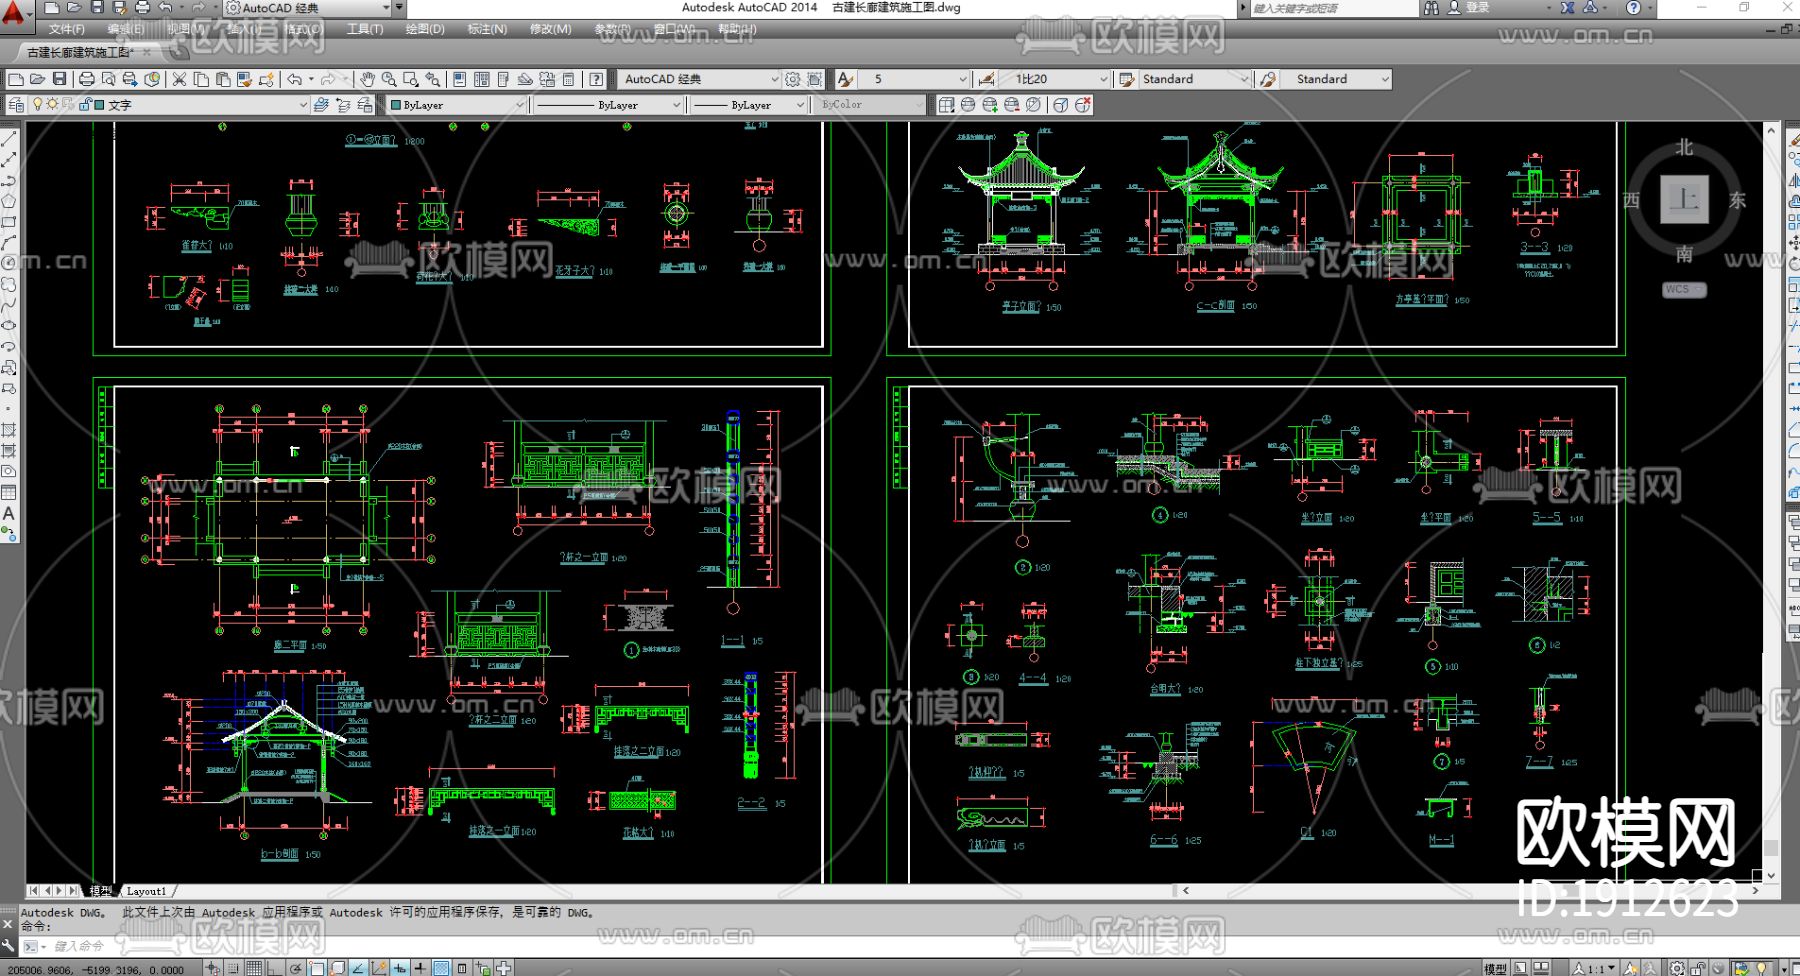Click the Save icon in the standard toolbar

pos(59,79)
